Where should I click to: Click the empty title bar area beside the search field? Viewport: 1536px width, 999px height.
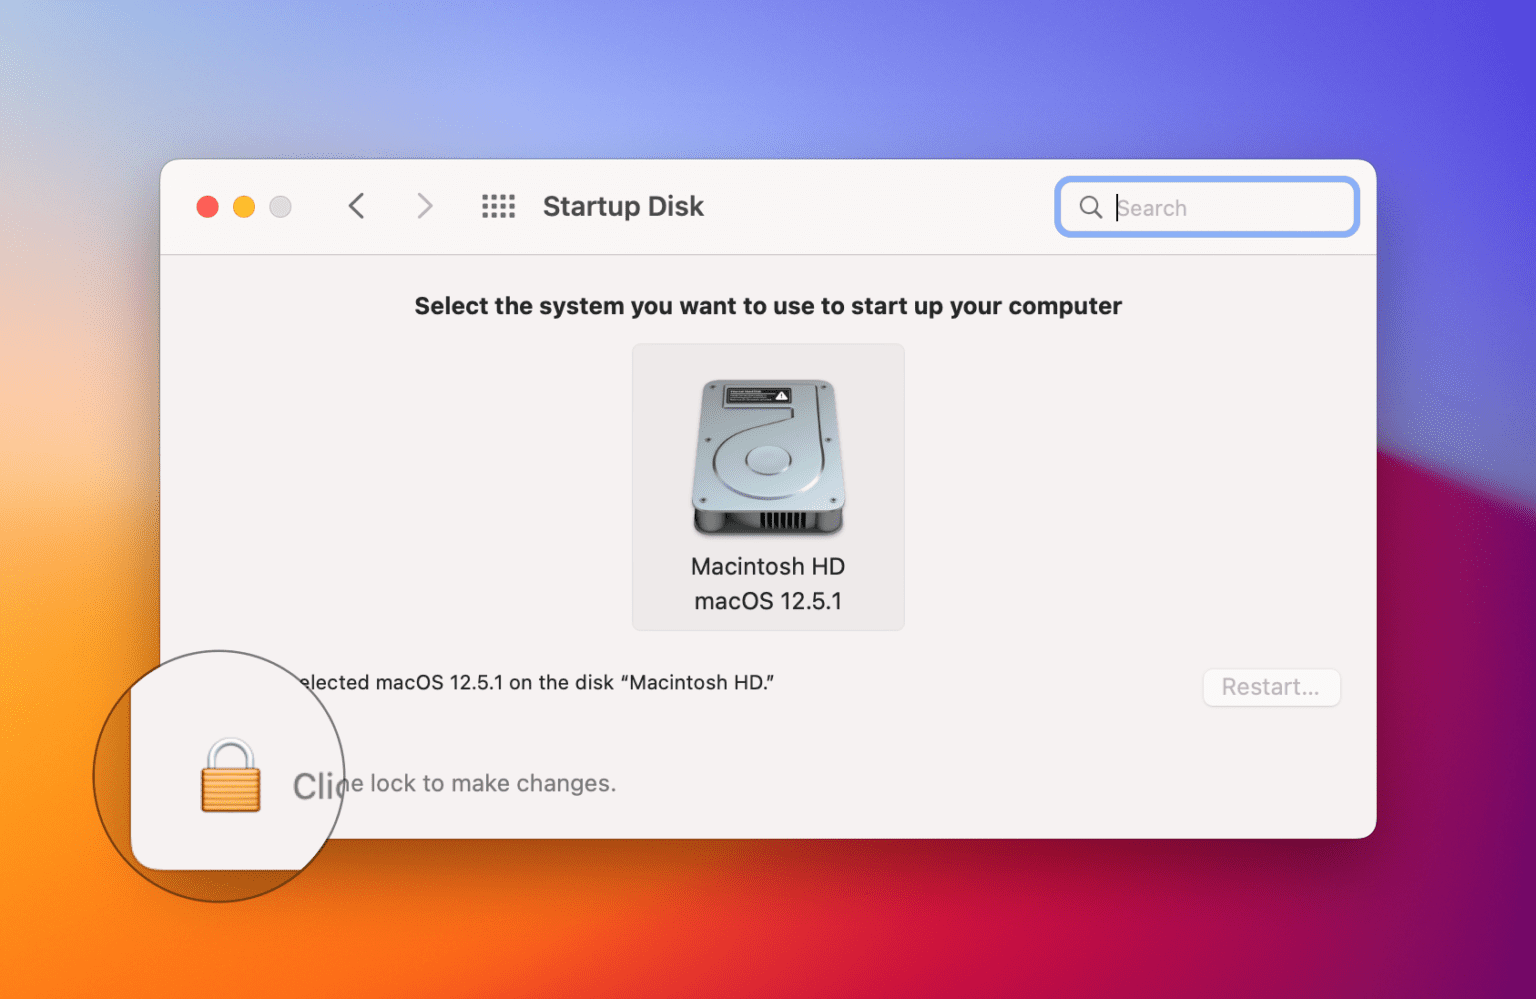[880, 206]
